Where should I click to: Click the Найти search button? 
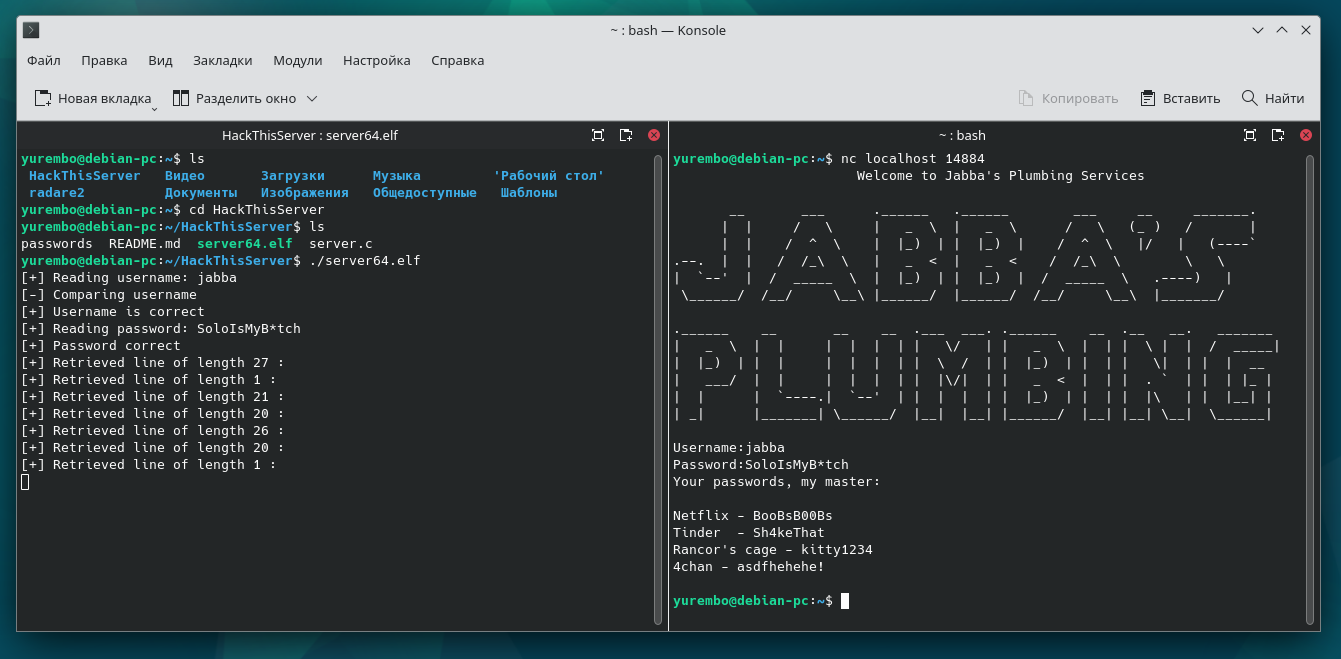coord(1272,98)
